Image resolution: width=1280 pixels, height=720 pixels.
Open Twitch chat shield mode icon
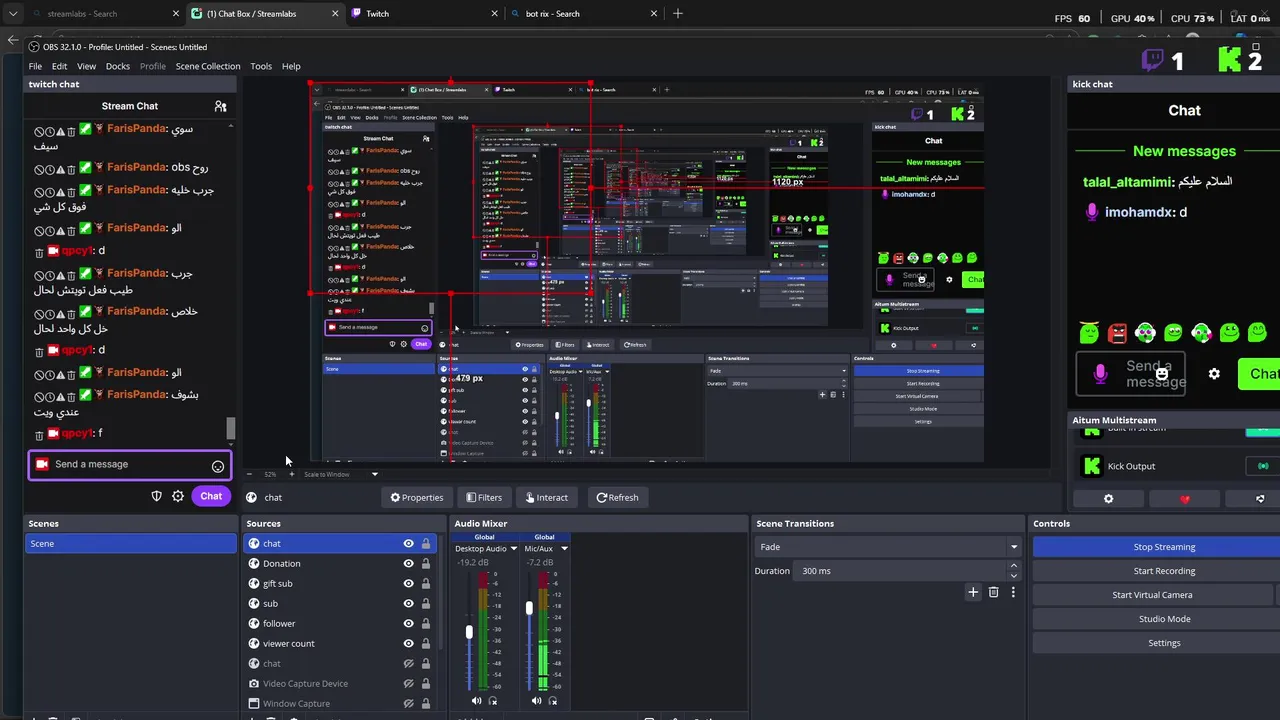coord(156,496)
